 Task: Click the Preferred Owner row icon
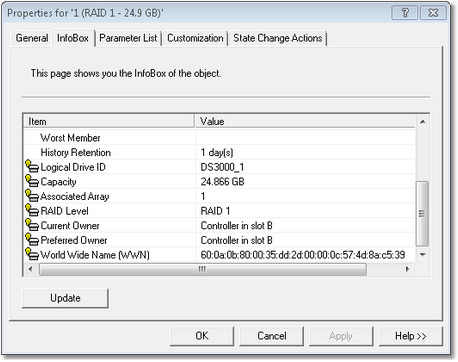coord(32,239)
